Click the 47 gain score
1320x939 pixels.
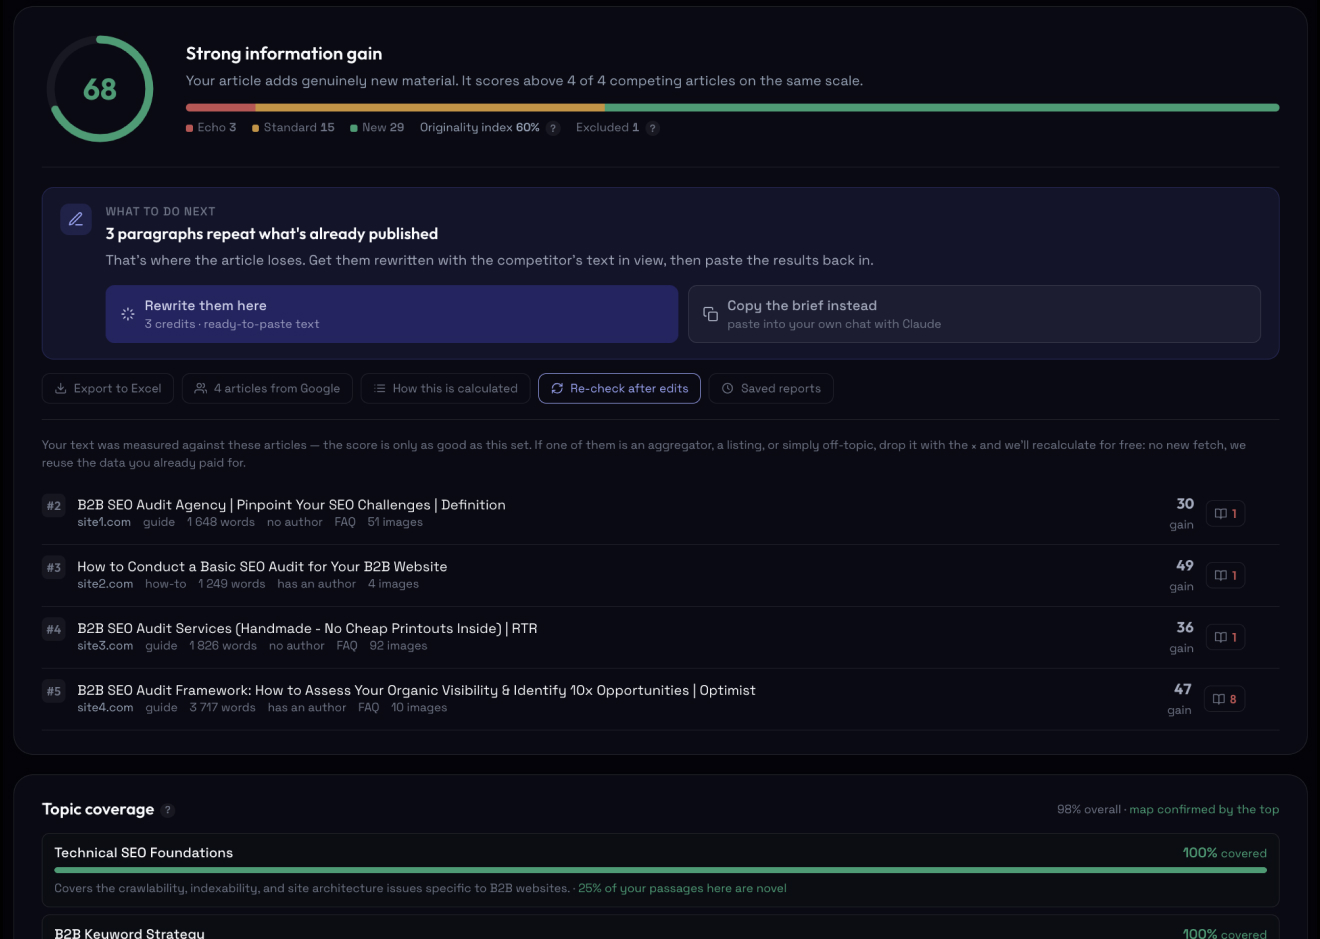click(x=1183, y=690)
